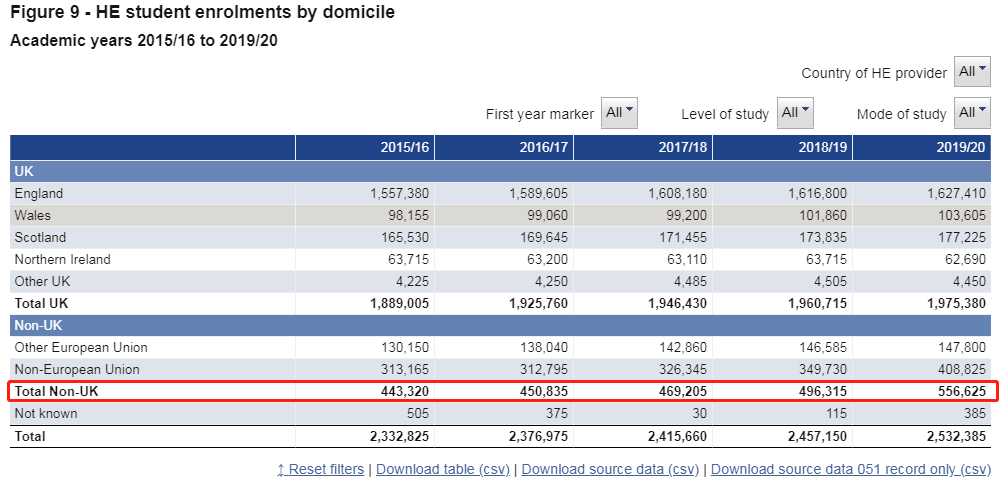Select the 2016/17 column header

(x=544, y=147)
